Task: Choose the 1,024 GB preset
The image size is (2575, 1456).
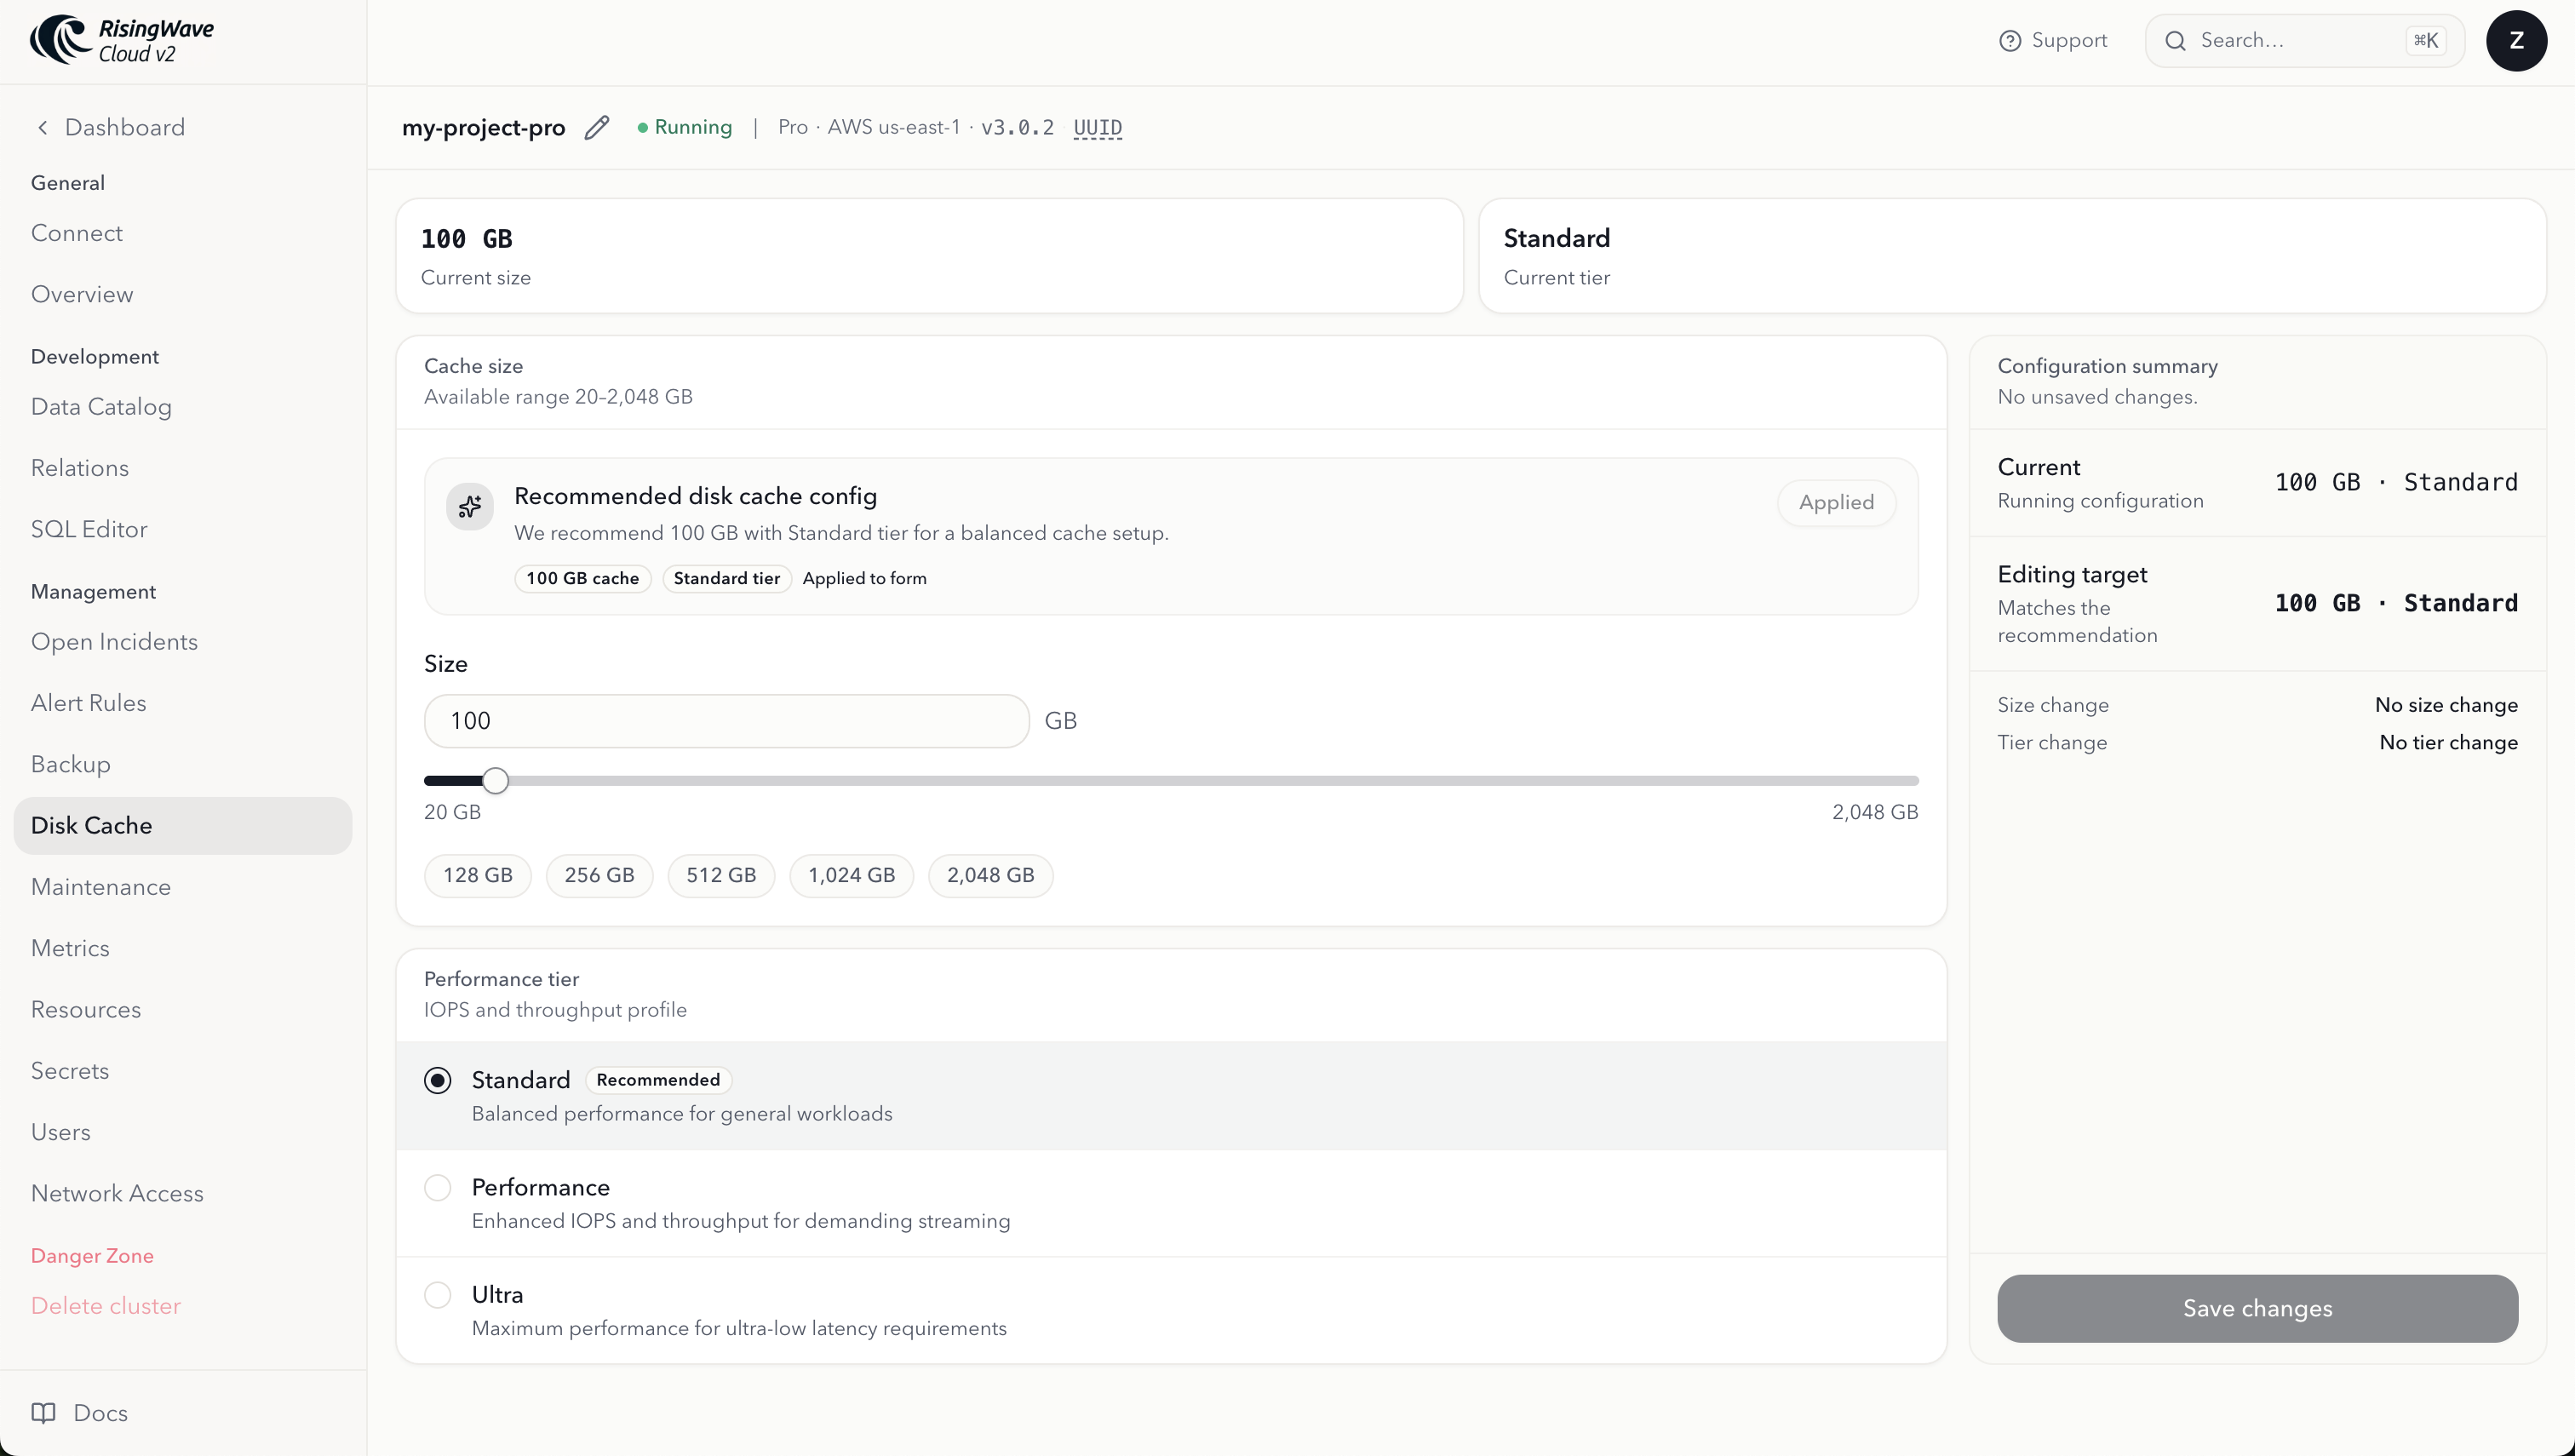Action: [851, 875]
